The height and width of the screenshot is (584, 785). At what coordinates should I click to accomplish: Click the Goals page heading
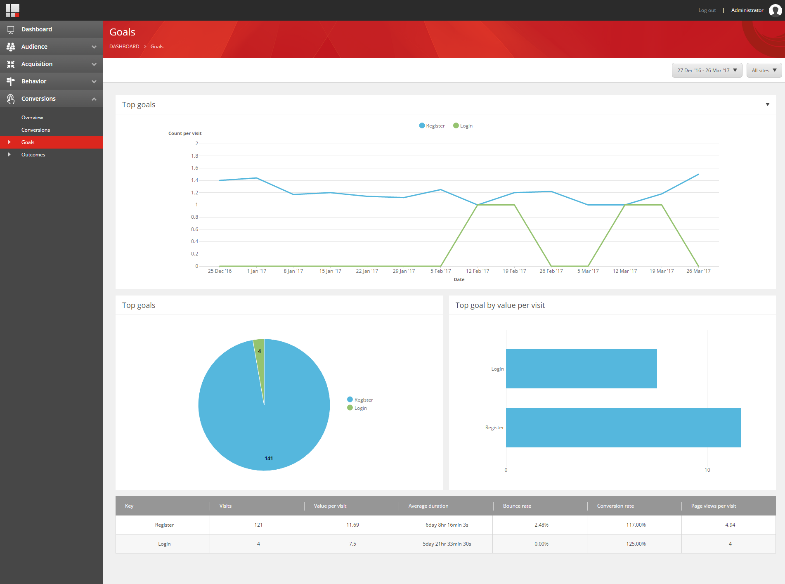[x=122, y=32]
